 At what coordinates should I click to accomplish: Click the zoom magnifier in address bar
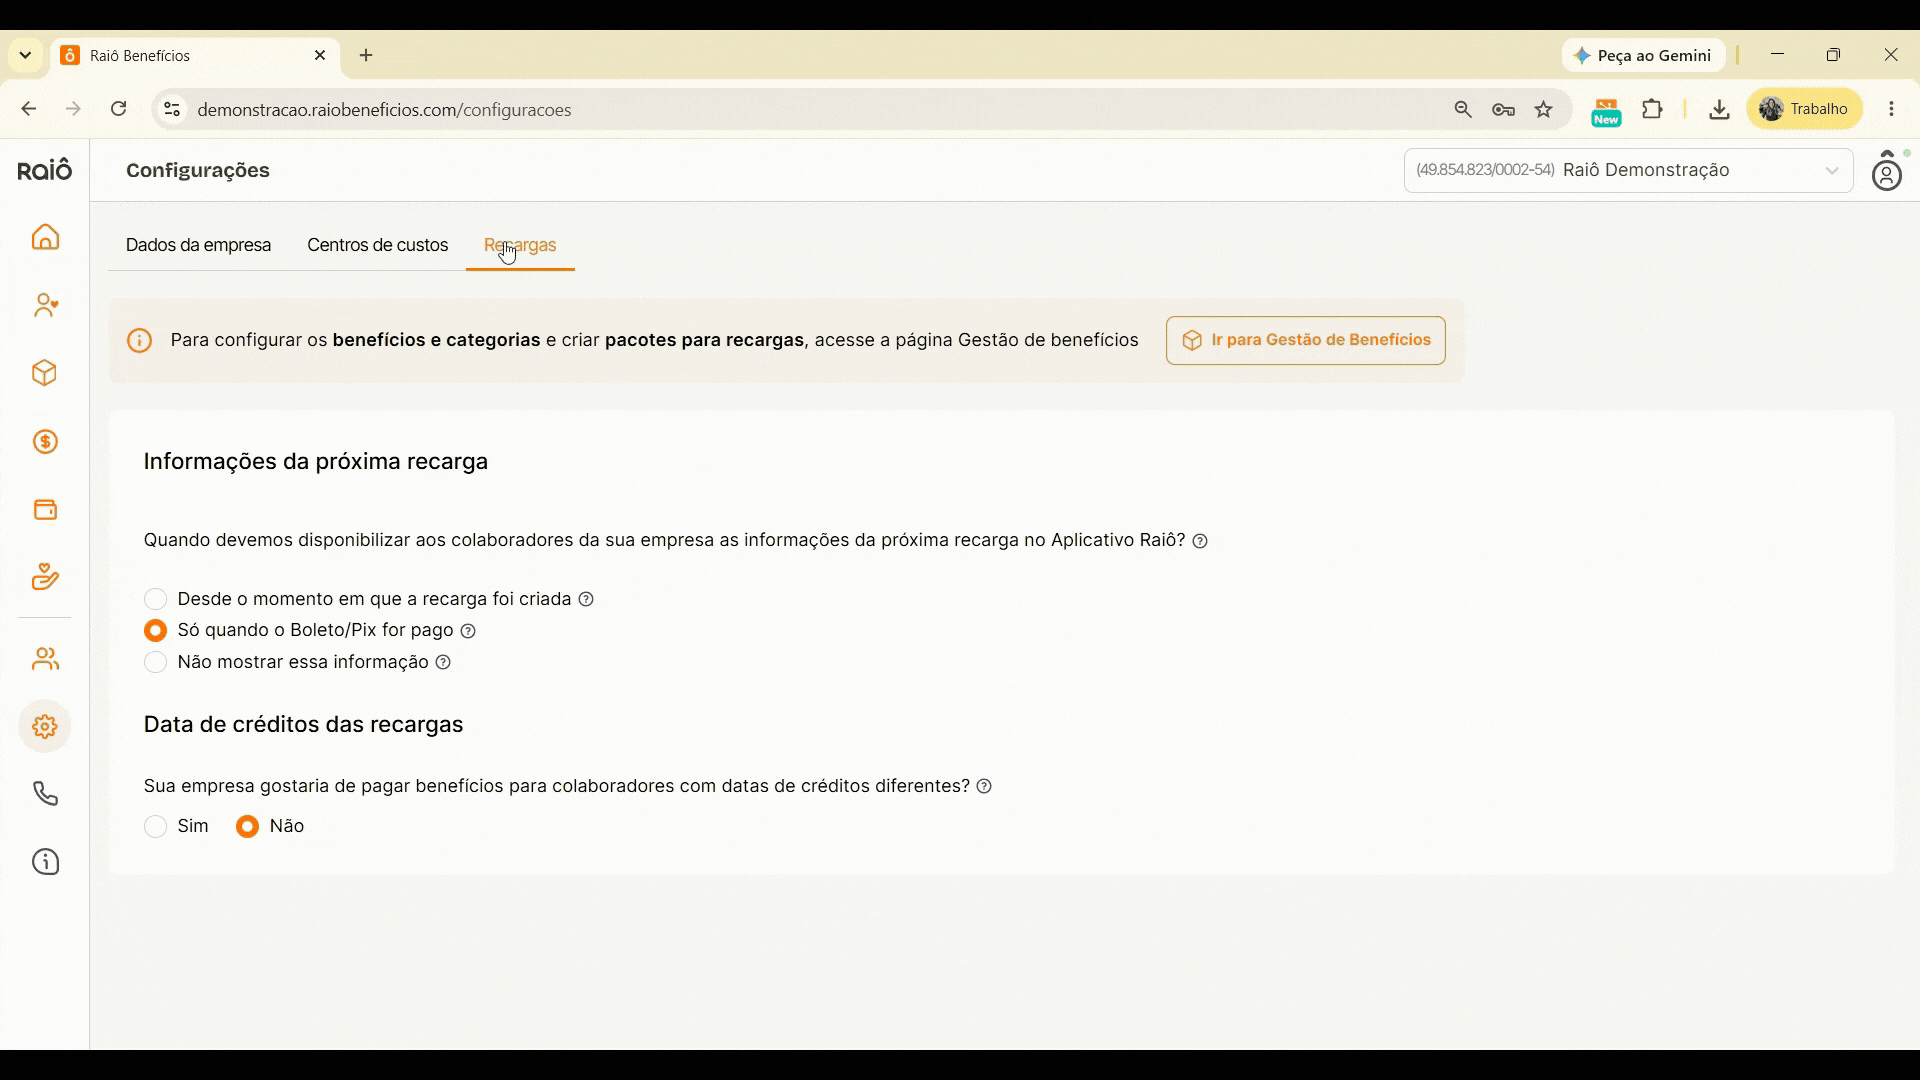tap(1463, 110)
